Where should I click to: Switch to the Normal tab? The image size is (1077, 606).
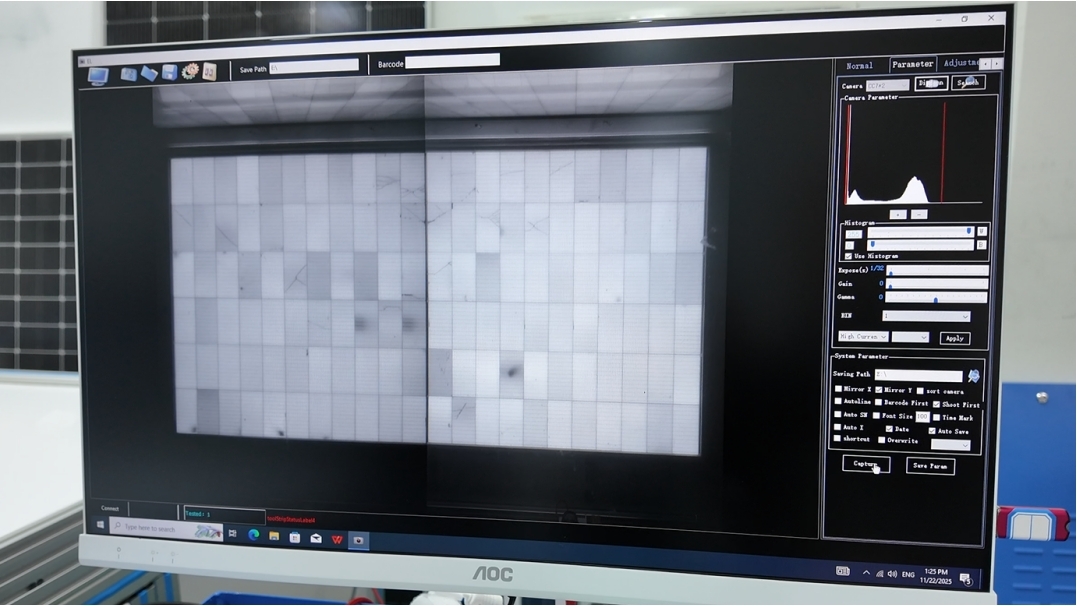point(859,66)
